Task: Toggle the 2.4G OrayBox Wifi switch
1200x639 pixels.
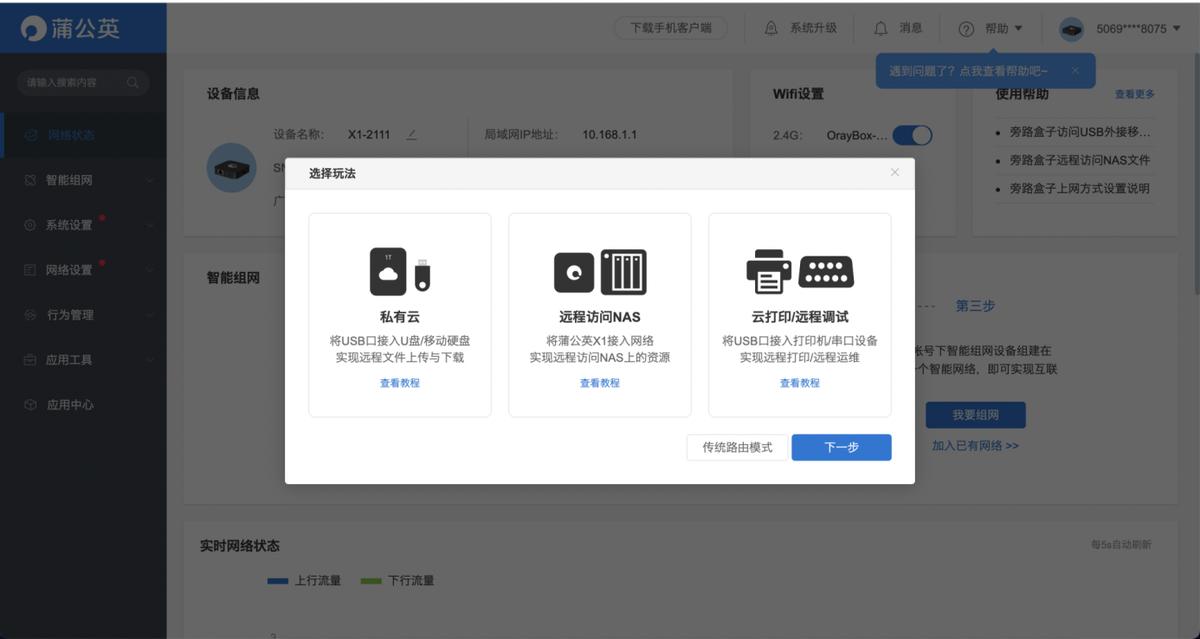Action: (x=913, y=134)
